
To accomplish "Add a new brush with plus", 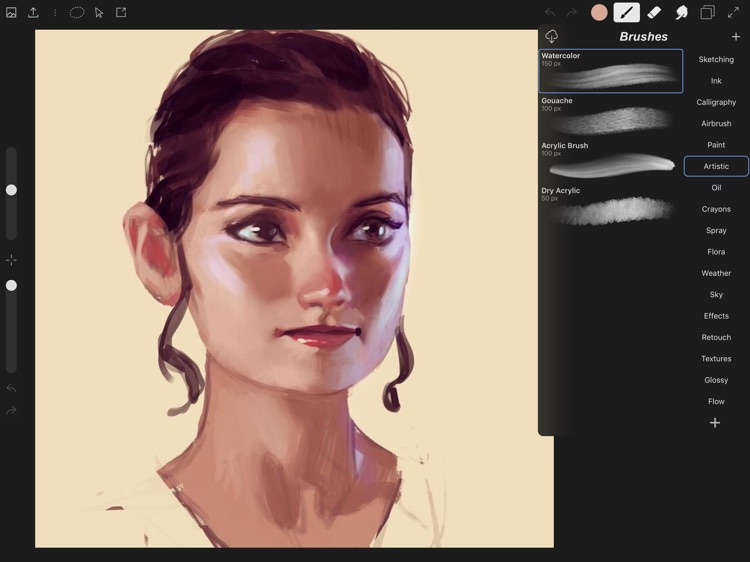I will [736, 37].
